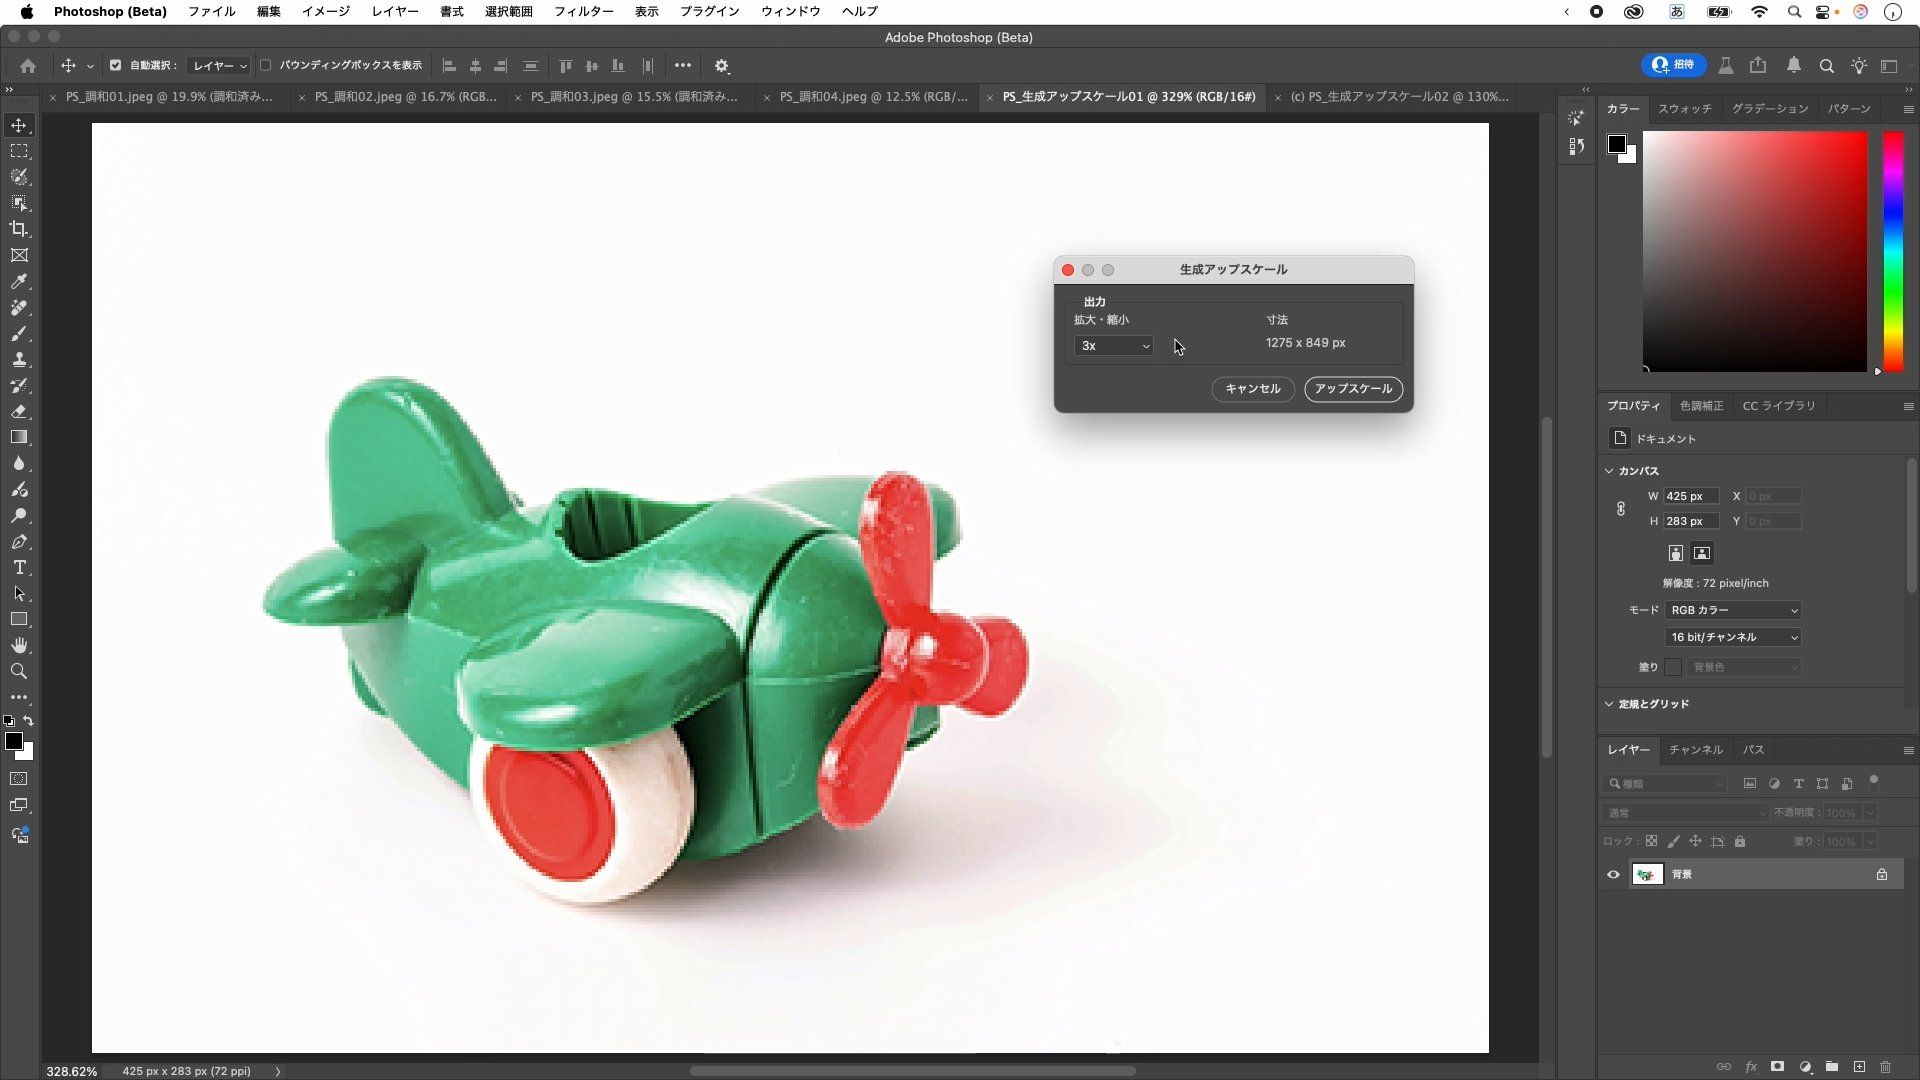Viewport: 1920px width, 1080px height.
Task: Open the 3x scale dropdown
Action: [1114, 345]
